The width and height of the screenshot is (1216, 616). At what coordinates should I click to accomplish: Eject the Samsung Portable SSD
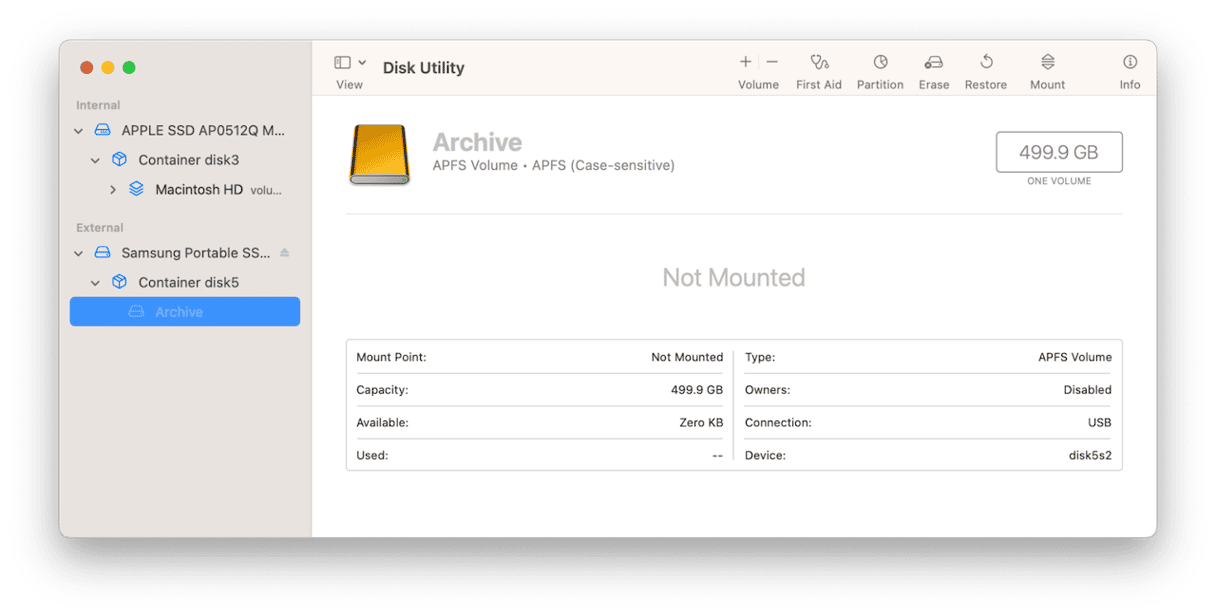pos(285,253)
